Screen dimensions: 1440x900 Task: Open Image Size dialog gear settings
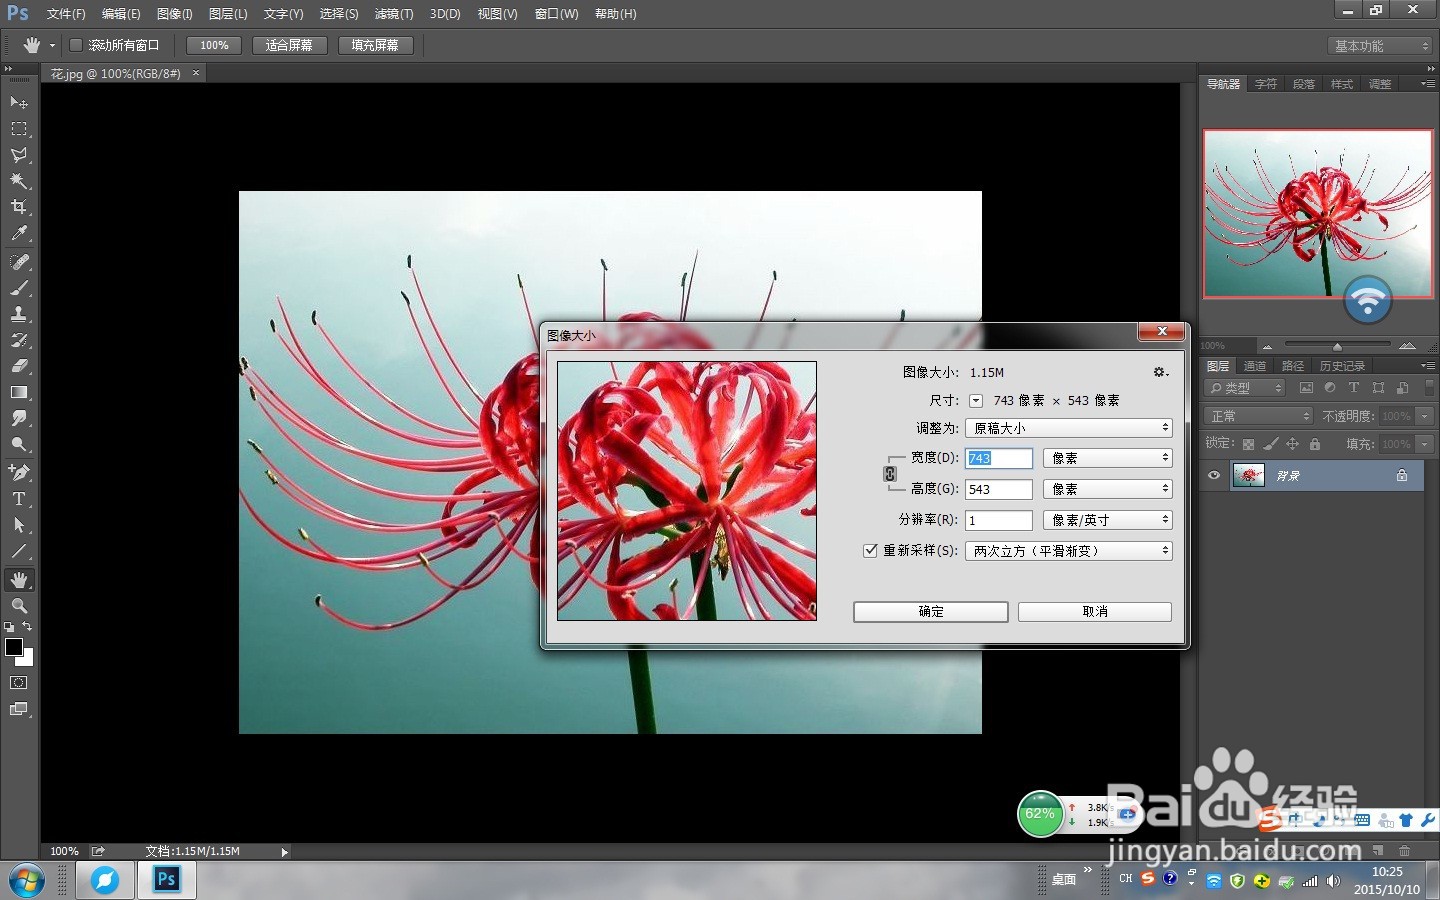pyautogui.click(x=1160, y=372)
